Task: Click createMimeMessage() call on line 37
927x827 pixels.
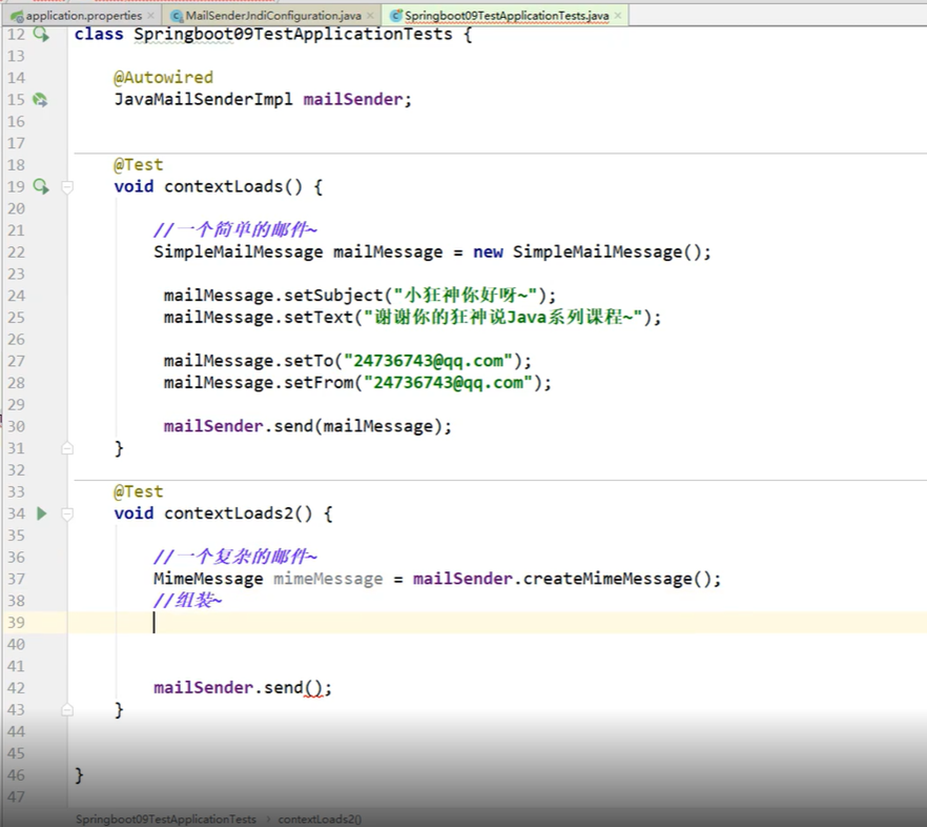Action: pyautogui.click(x=617, y=579)
